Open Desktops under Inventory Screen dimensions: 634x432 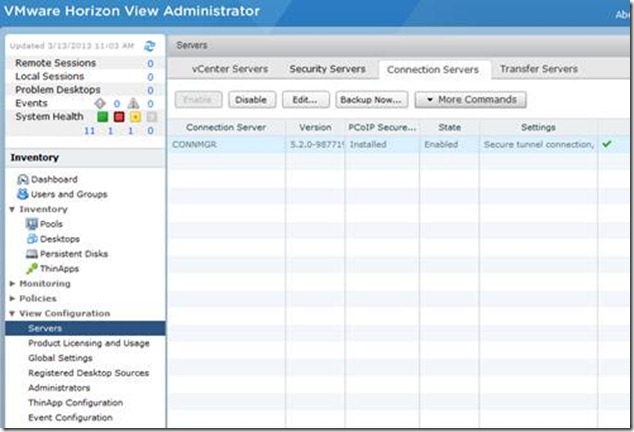tap(60, 239)
